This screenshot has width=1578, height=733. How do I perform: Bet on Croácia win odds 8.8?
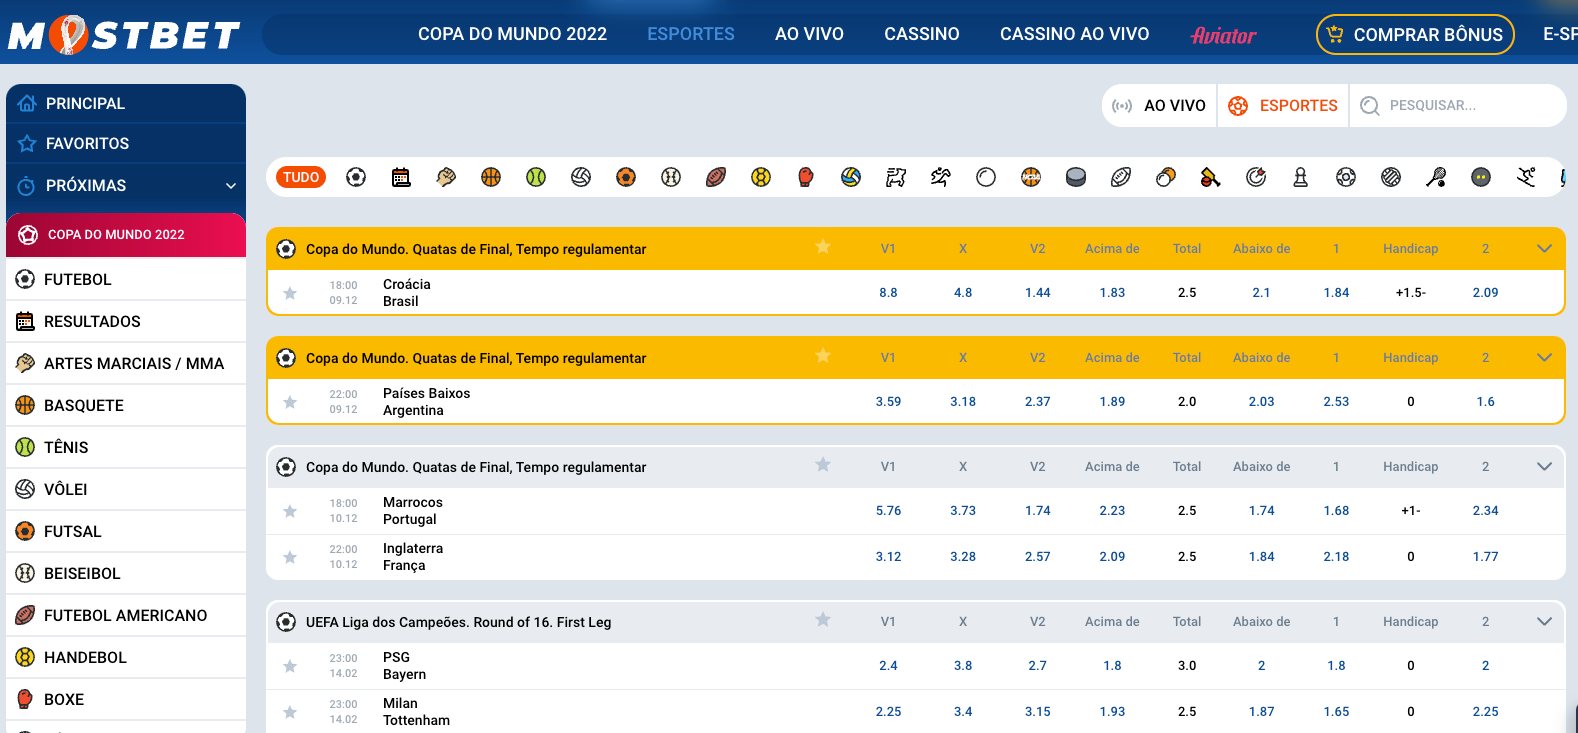tap(888, 293)
